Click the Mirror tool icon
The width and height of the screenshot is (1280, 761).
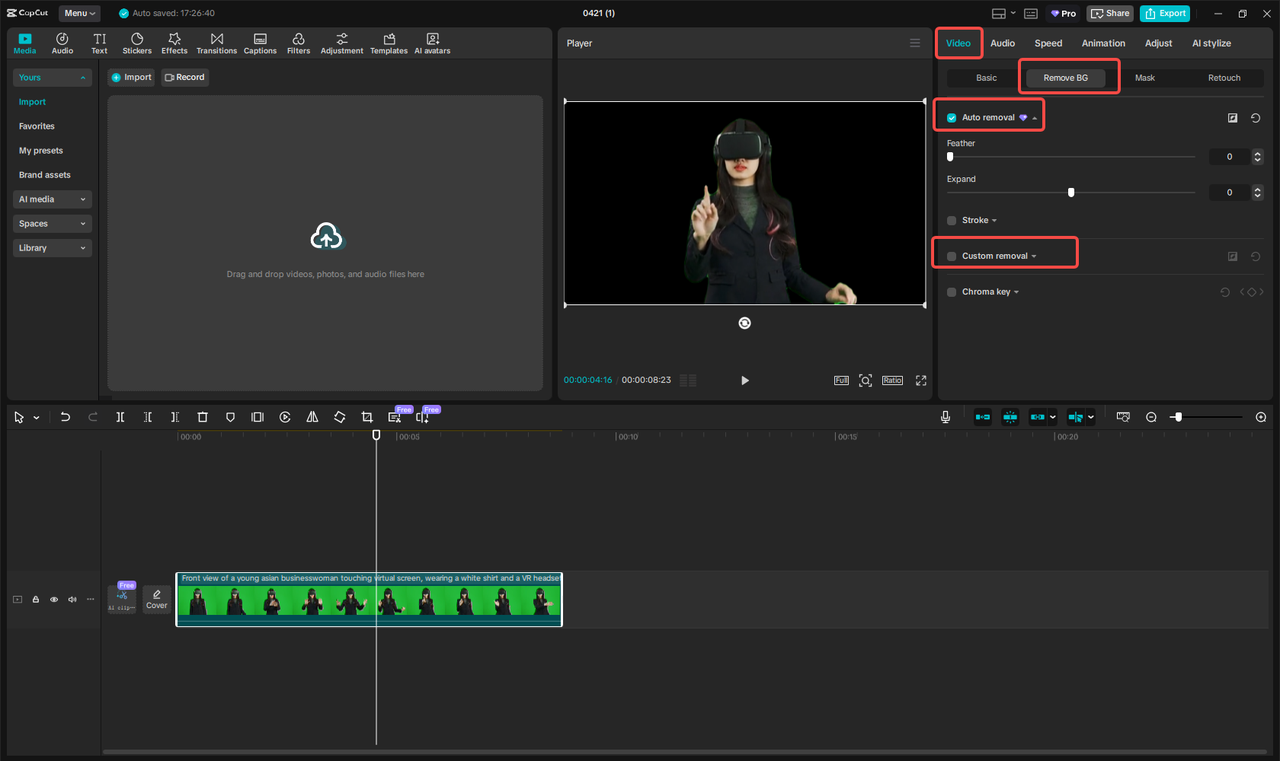[312, 417]
